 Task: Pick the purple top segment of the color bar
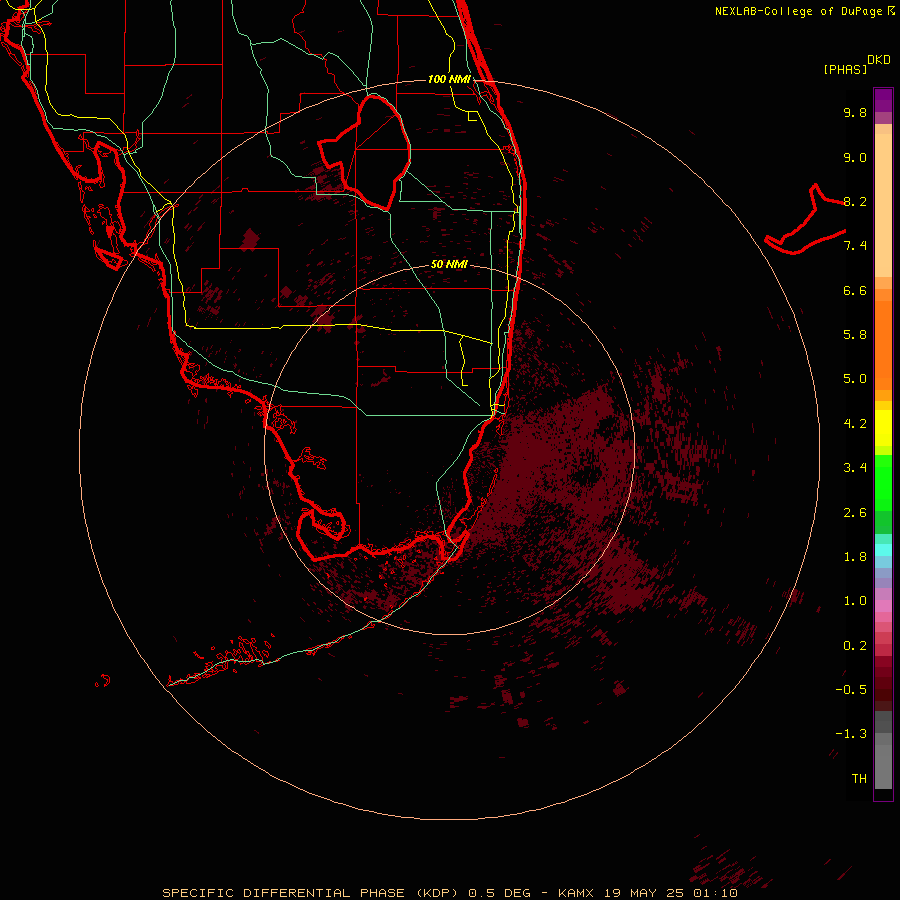click(883, 100)
